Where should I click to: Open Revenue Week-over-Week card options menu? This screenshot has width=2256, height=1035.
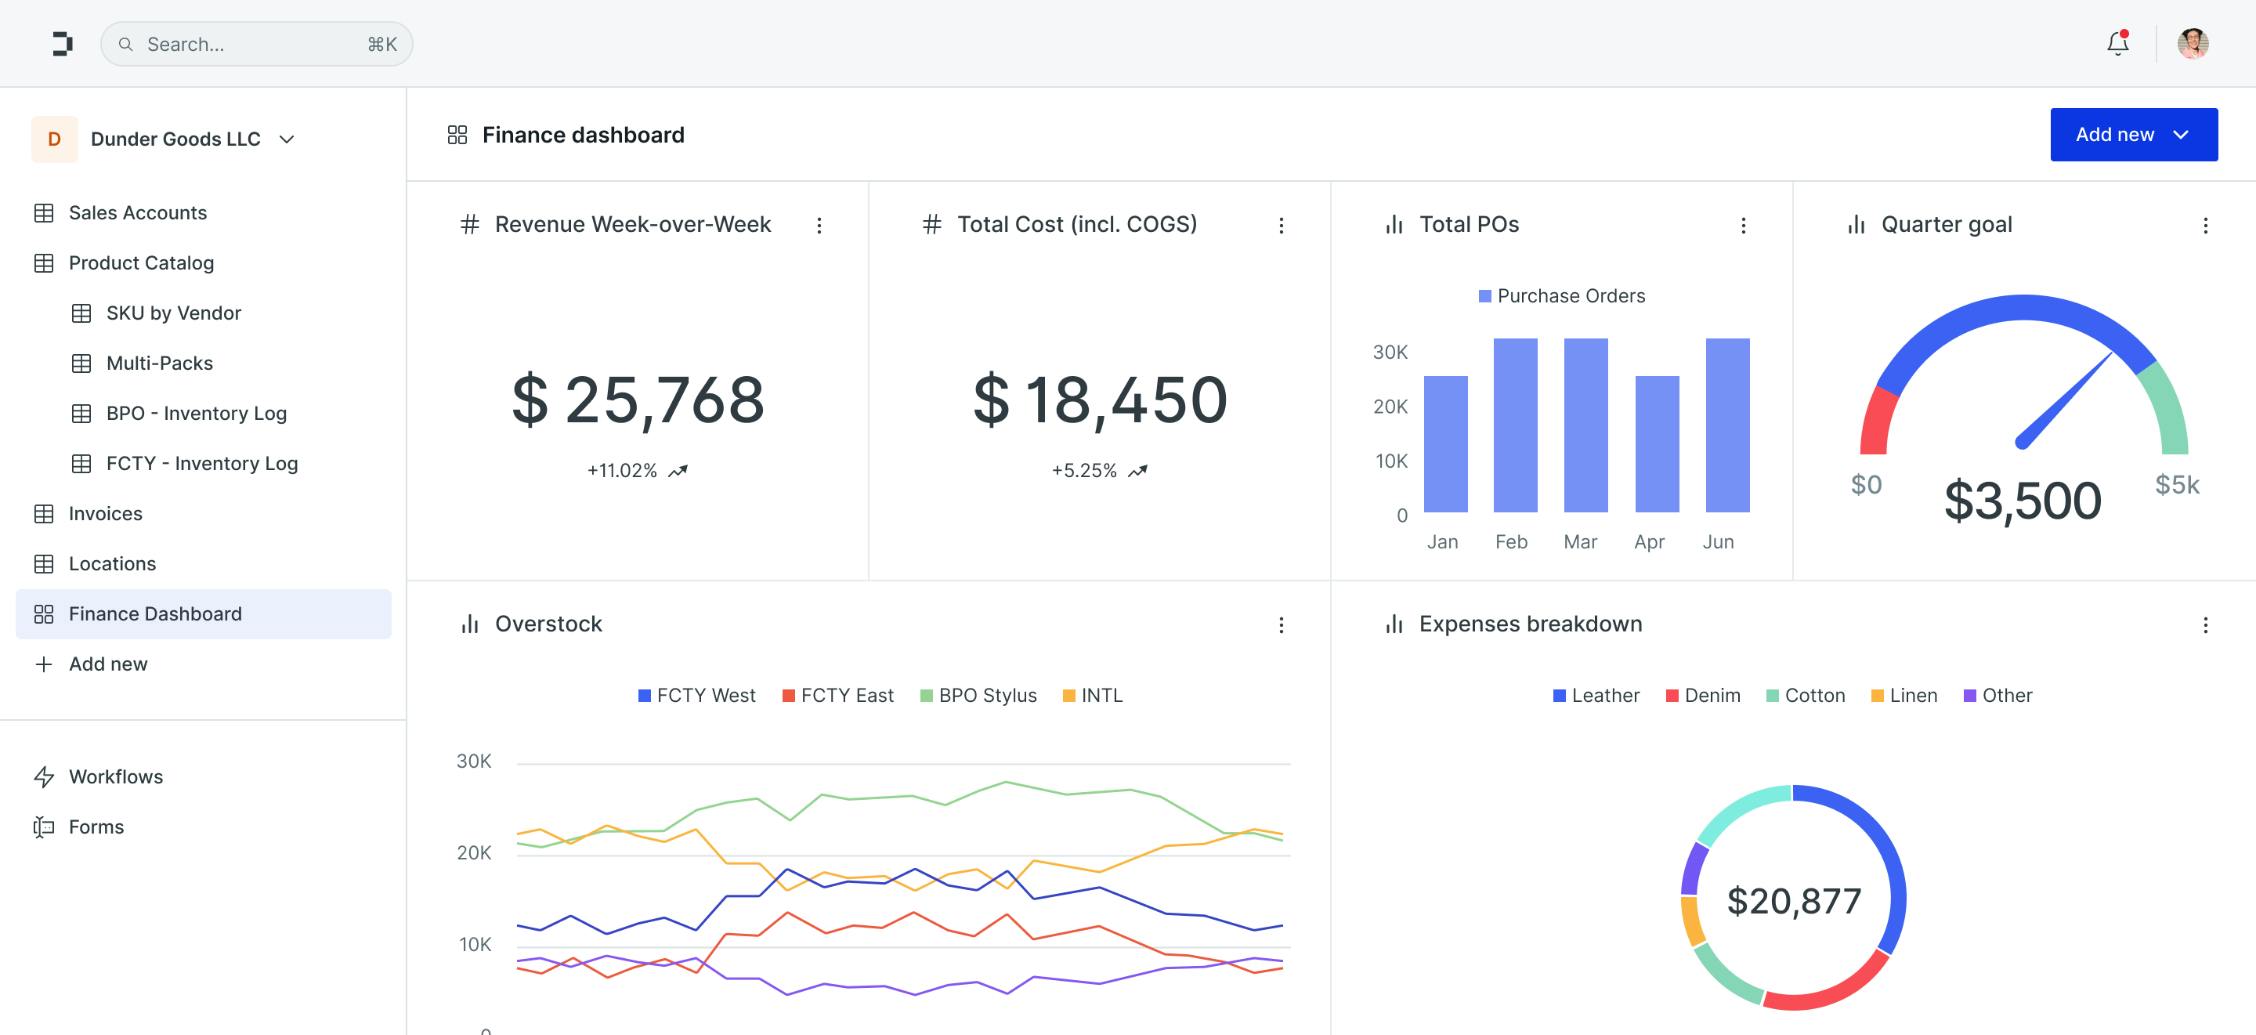(x=819, y=226)
